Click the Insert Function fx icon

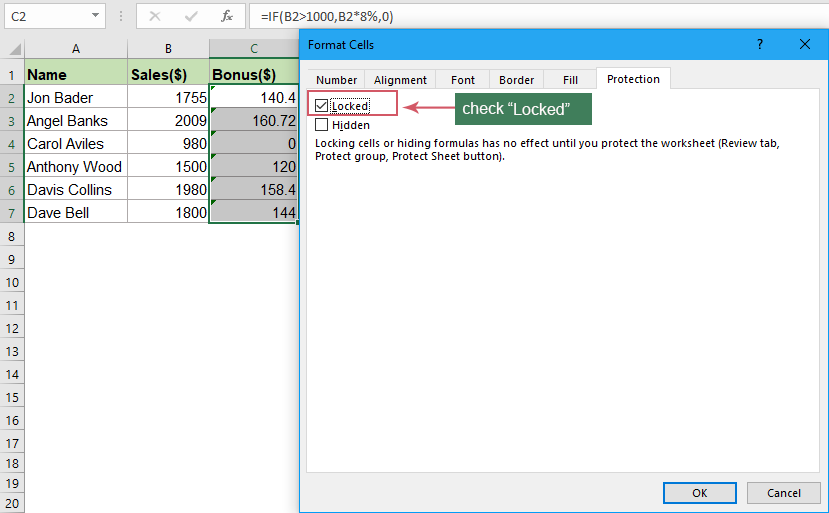[227, 16]
